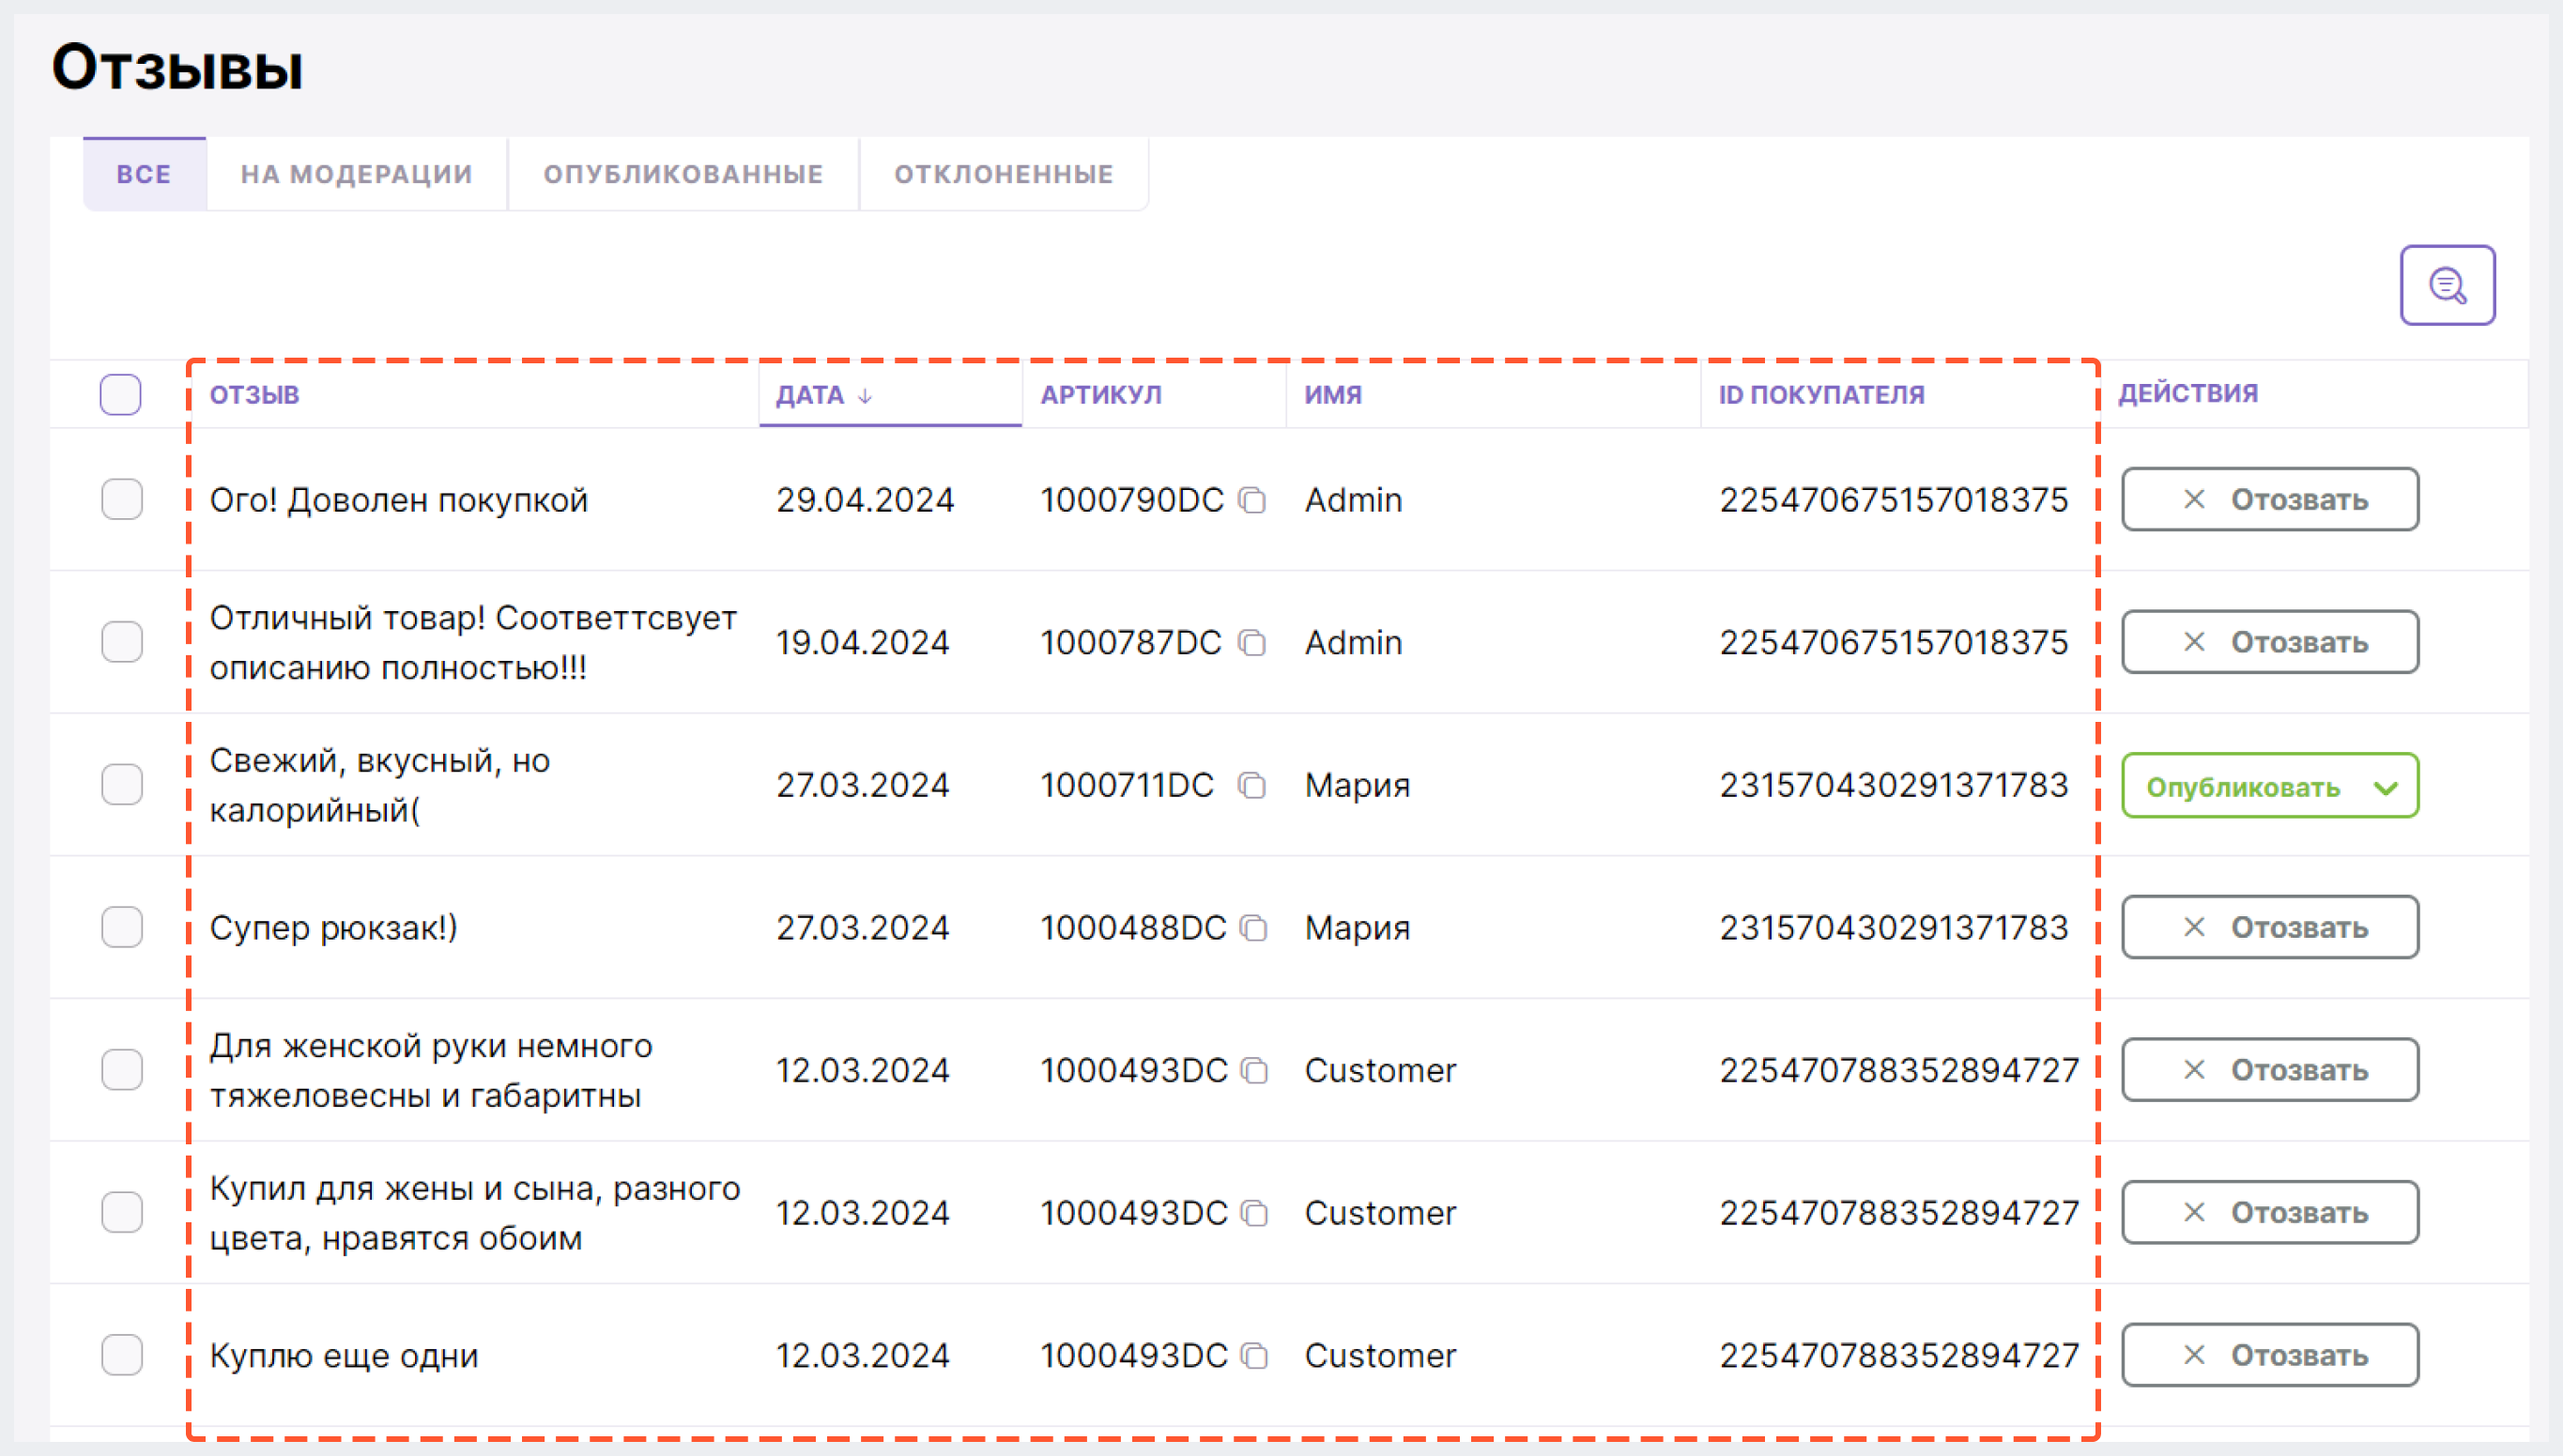Copy article 1000711DC with copy icon
The height and width of the screenshot is (1456, 2563).
tap(1252, 785)
